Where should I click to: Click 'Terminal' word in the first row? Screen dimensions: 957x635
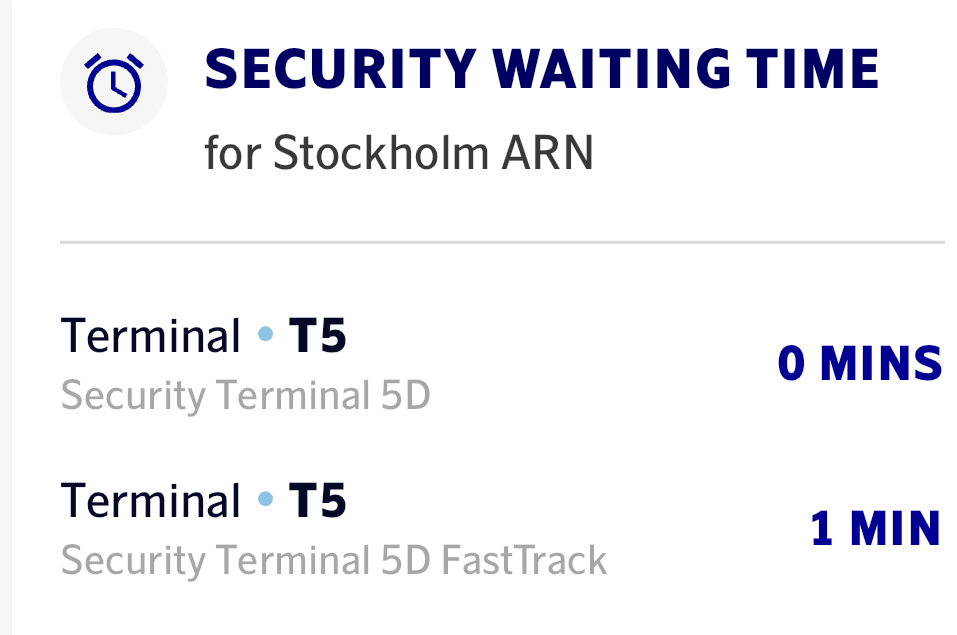point(150,336)
